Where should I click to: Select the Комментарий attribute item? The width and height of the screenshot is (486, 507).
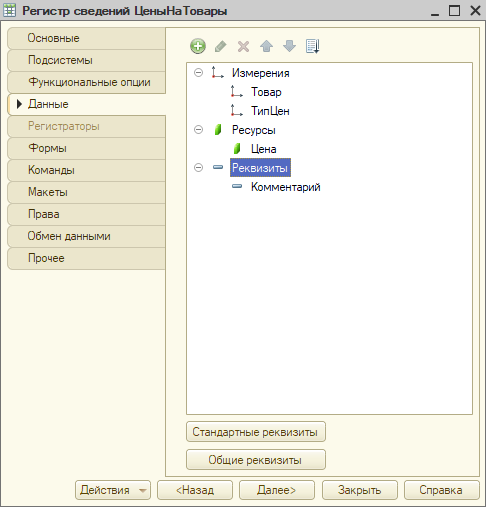click(x=286, y=187)
